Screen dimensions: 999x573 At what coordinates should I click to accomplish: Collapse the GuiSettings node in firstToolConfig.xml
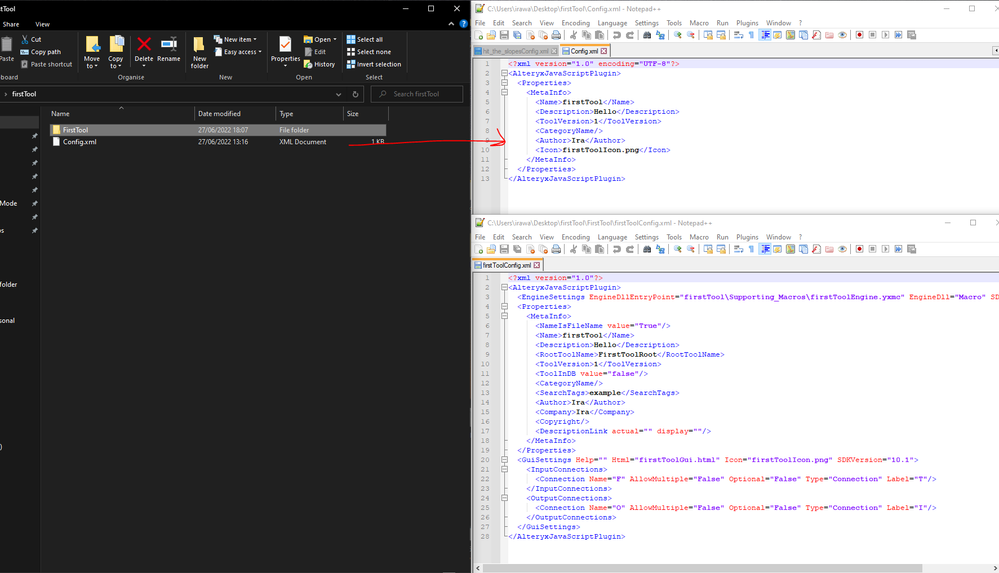(x=505, y=459)
